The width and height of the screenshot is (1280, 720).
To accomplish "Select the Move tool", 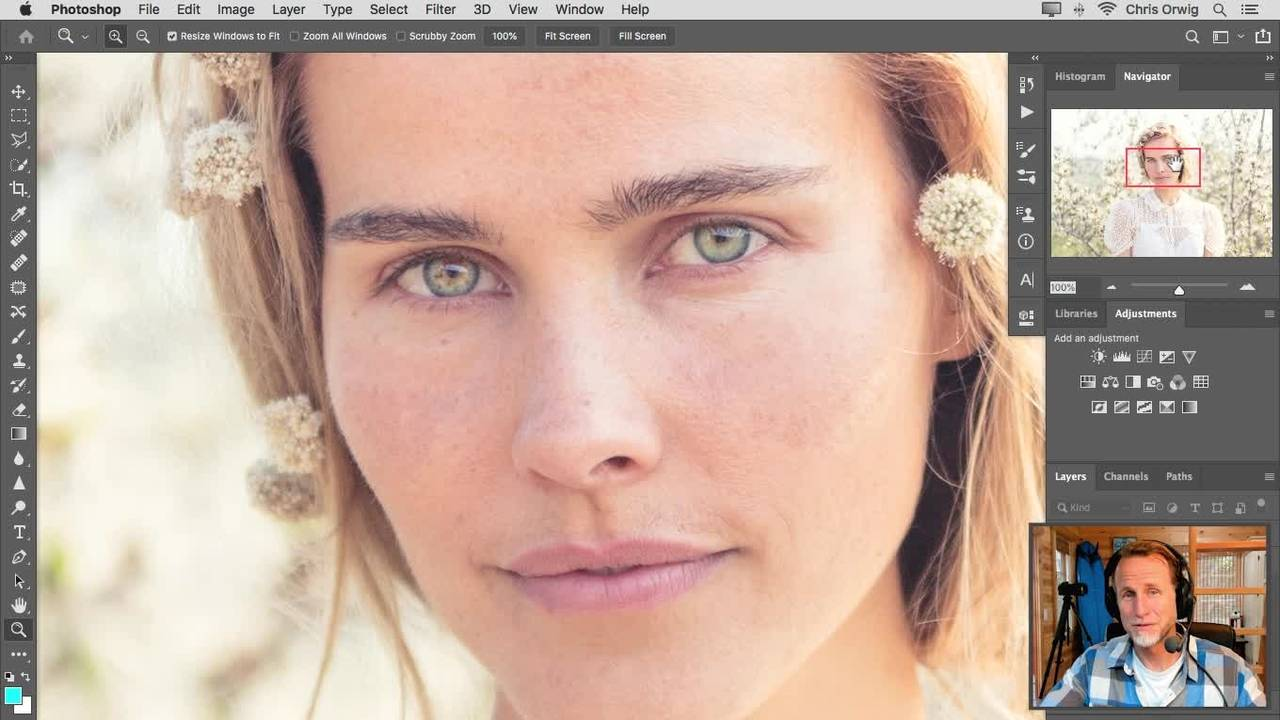I will click(19, 92).
